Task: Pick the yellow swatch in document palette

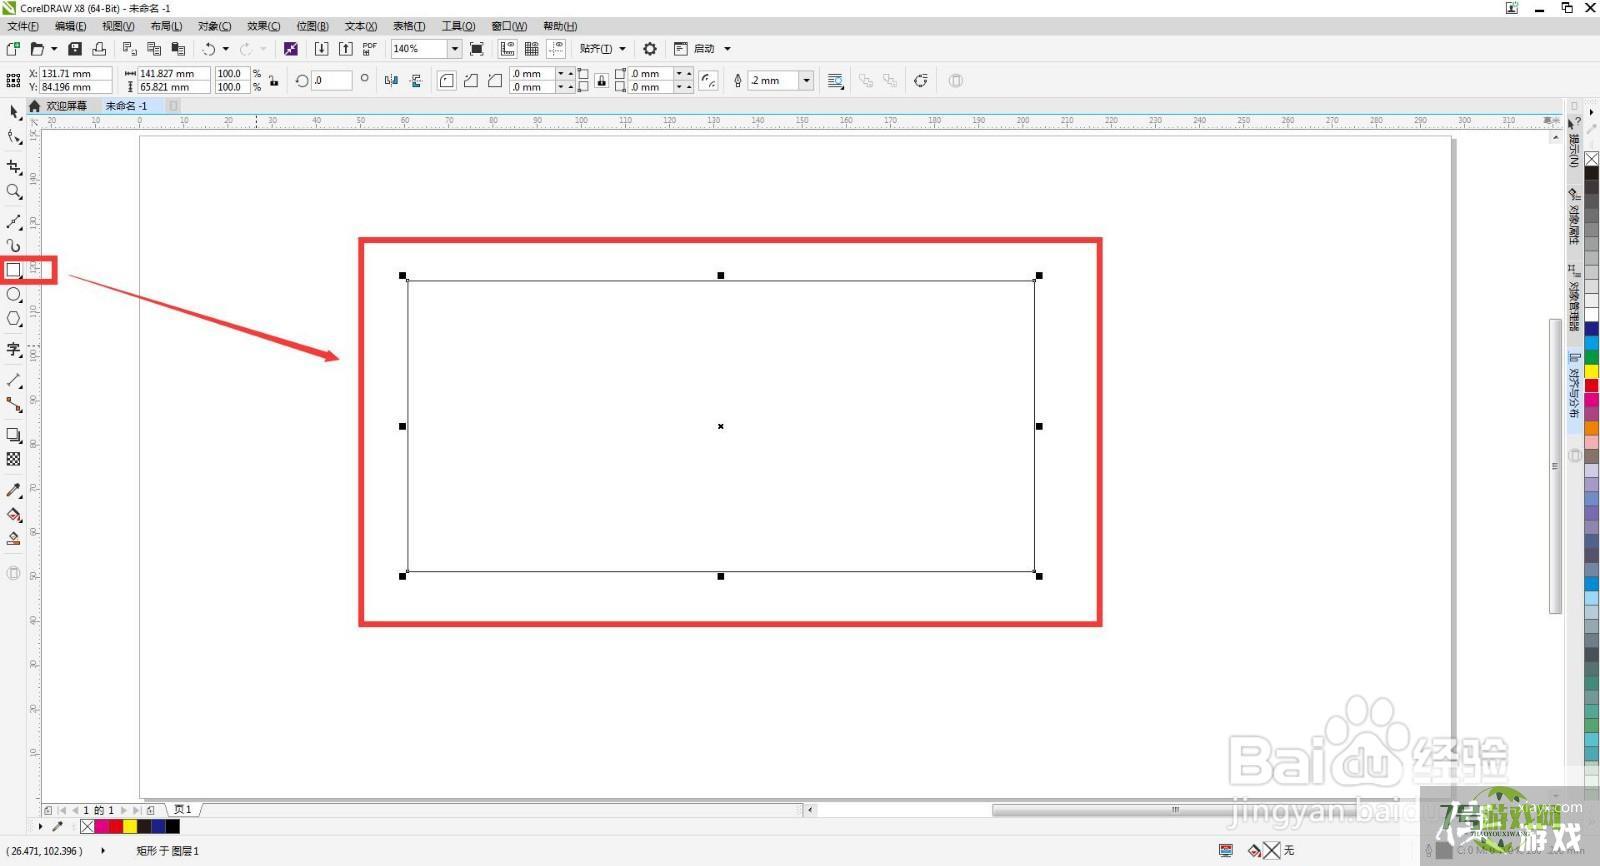Action: point(130,827)
